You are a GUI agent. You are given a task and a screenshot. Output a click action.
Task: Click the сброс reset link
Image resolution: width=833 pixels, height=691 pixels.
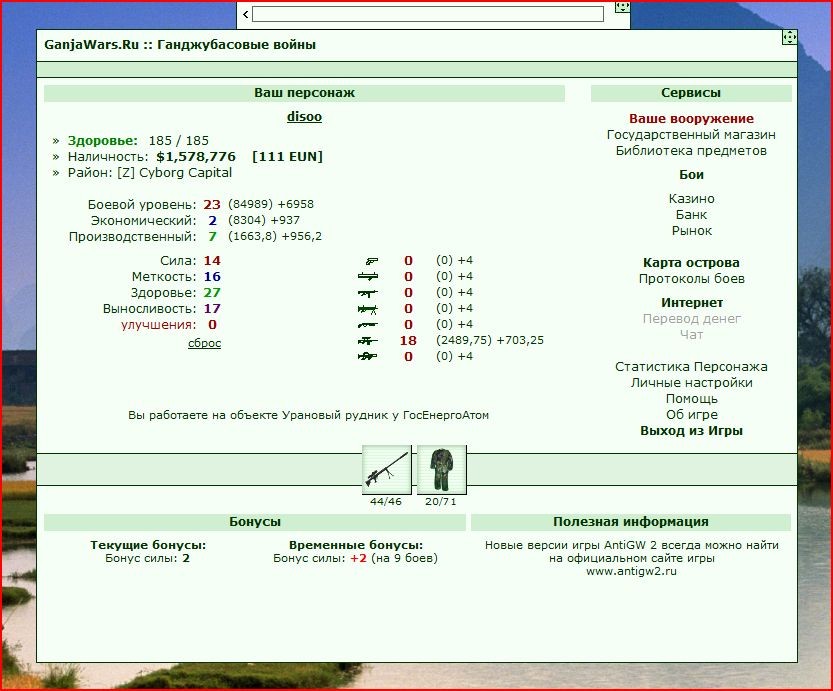pyautogui.click(x=205, y=343)
